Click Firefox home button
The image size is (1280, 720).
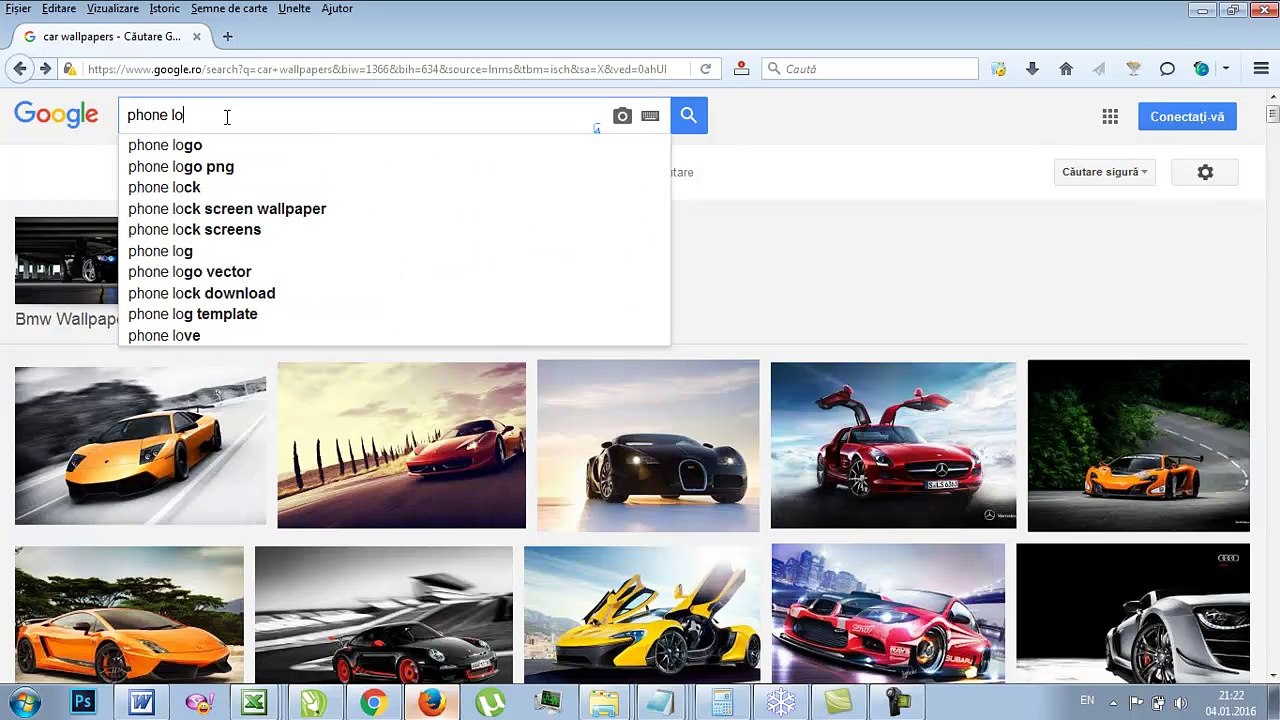(1066, 69)
